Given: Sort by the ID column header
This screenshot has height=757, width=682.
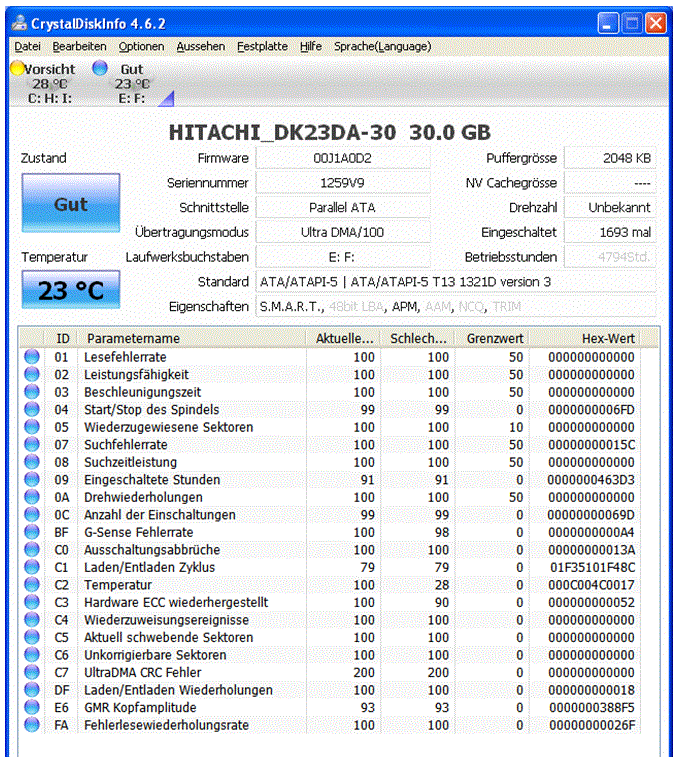Looking at the screenshot, I should [62, 338].
